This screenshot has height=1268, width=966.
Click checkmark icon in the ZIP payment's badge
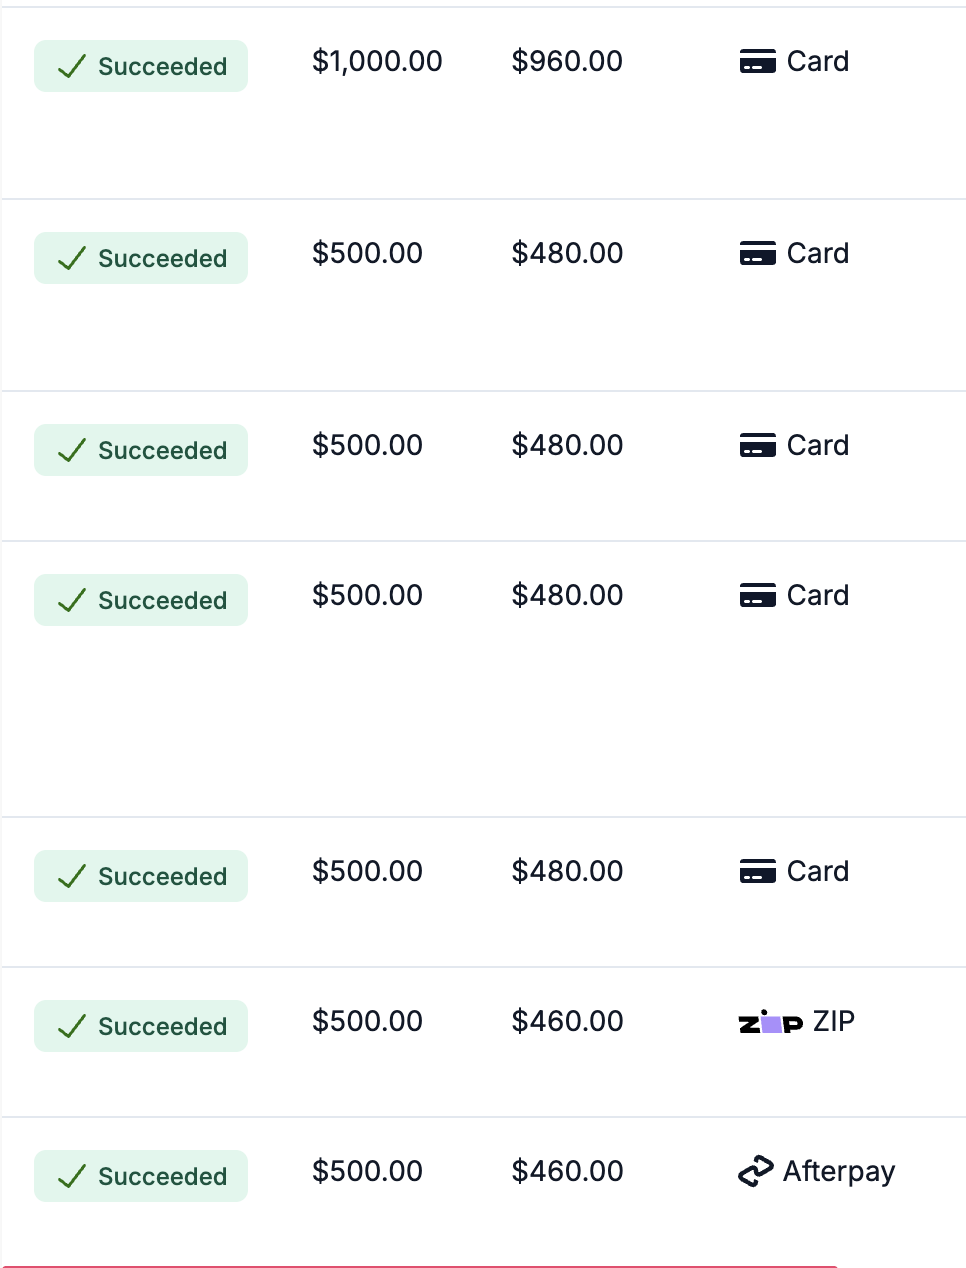[72, 1027]
